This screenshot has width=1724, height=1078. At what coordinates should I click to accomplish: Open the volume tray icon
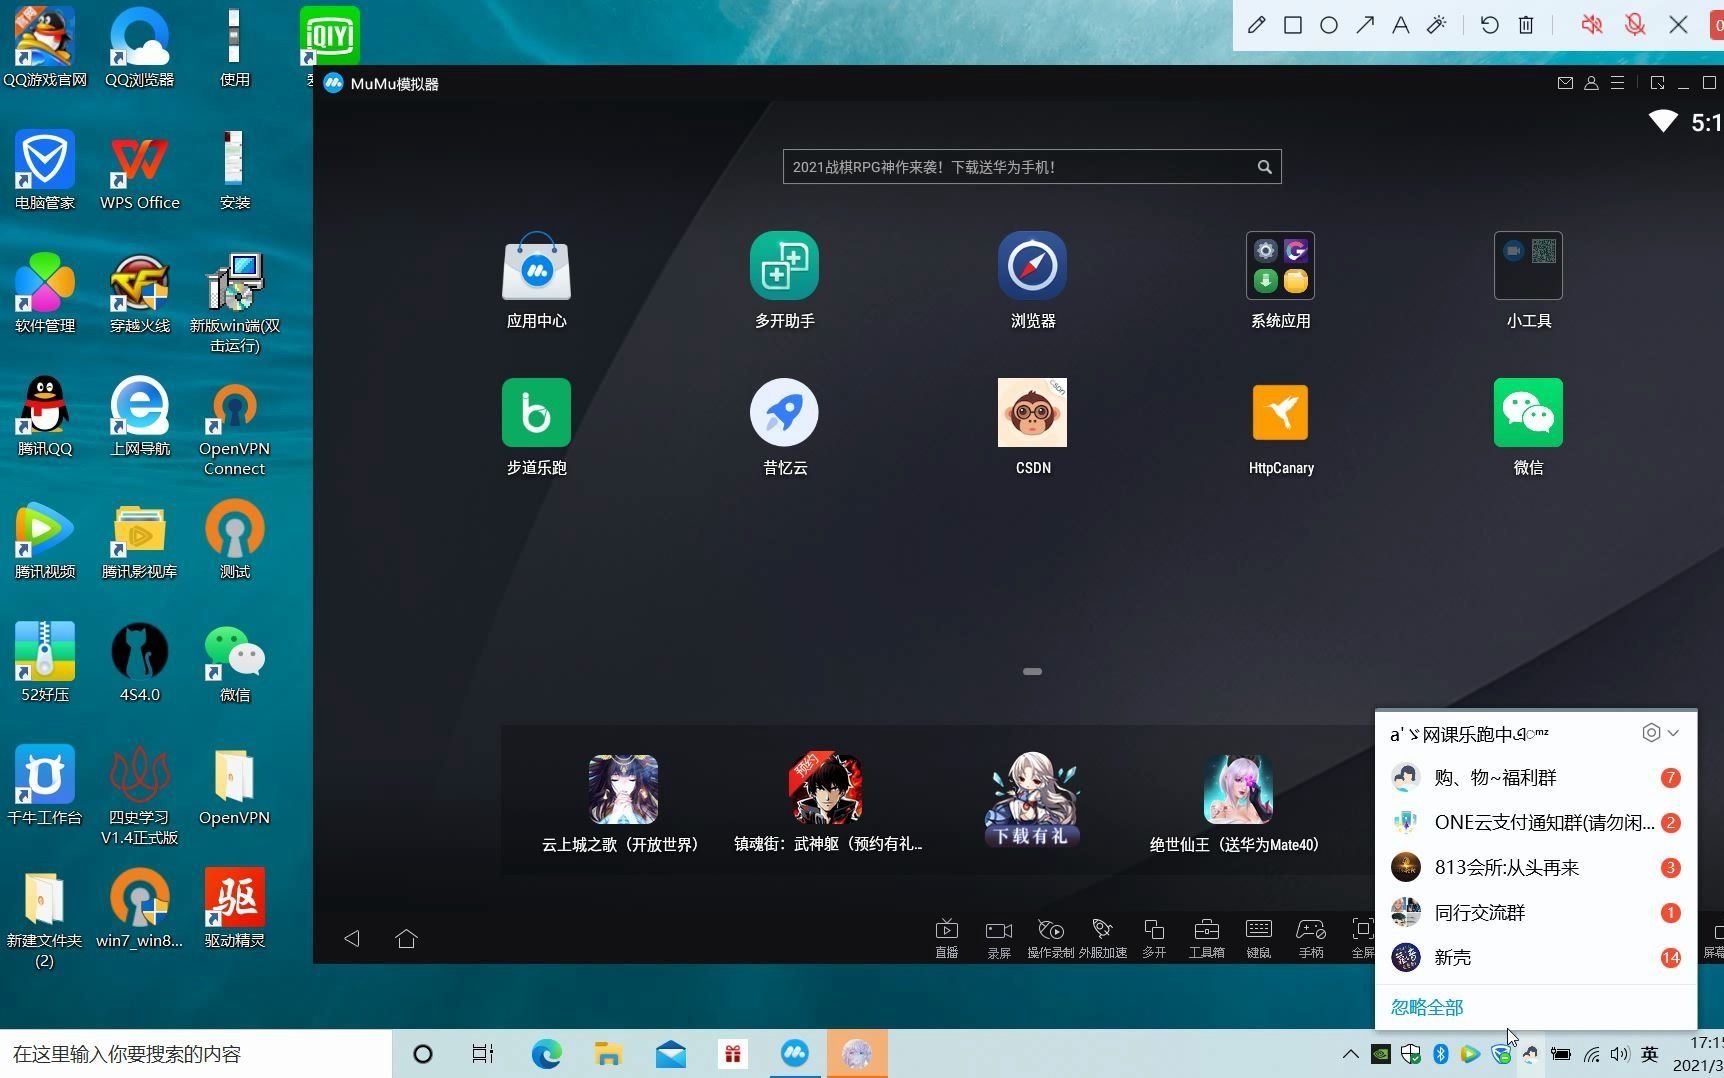(1620, 1054)
